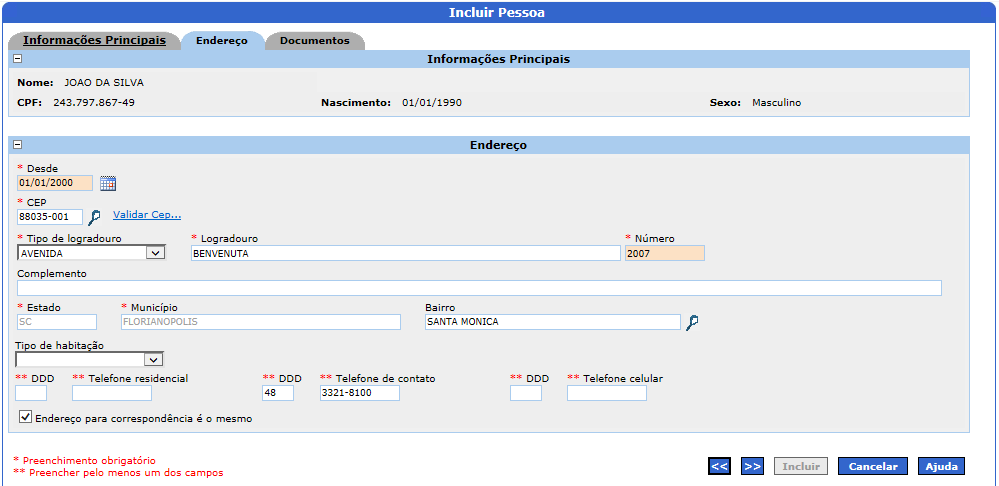Open the Ajuda help button
Viewport: 999px width, 486px height.
(x=941, y=466)
